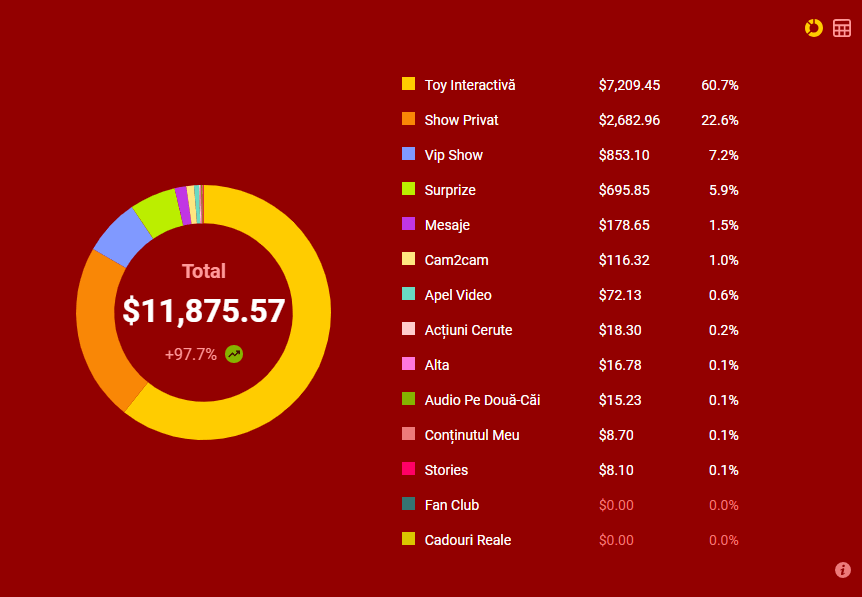This screenshot has height=597, width=862.
Task: Click Mesaje purple legend swatch
Action: [408, 224]
